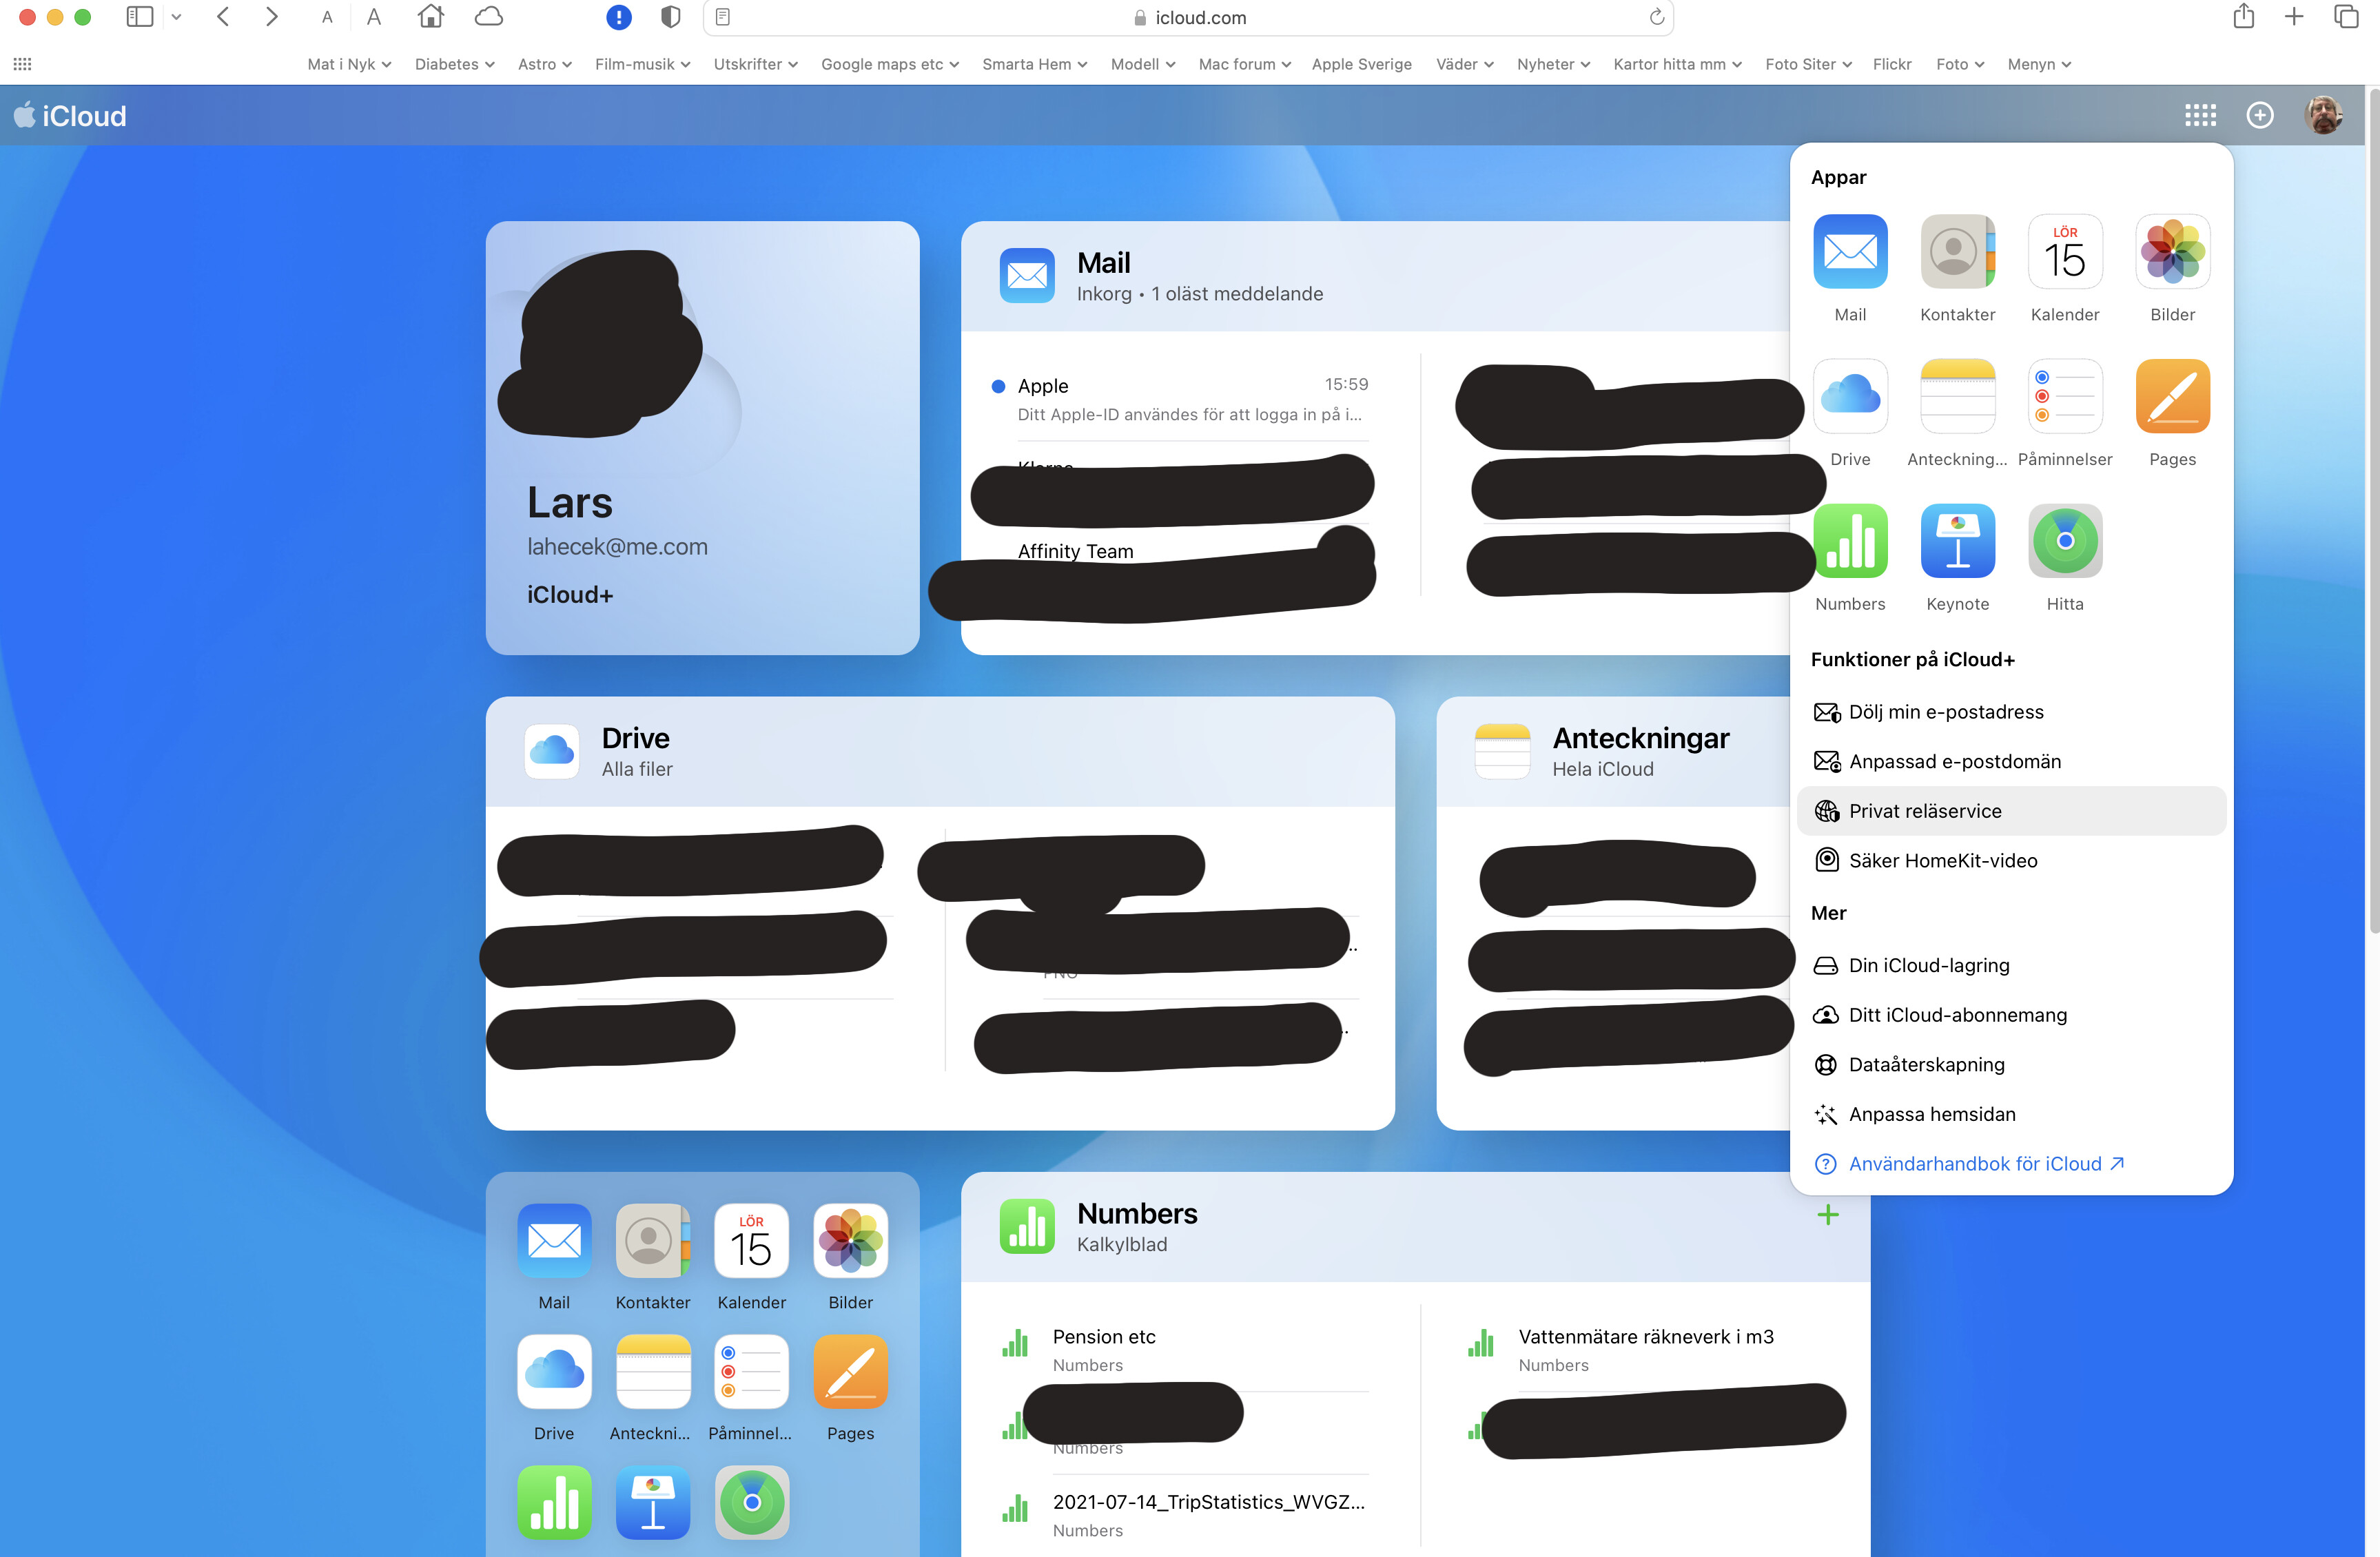Viewport: 2380px width, 1557px height.
Task: Open Påminnelser in the apps popup
Action: (2064, 396)
